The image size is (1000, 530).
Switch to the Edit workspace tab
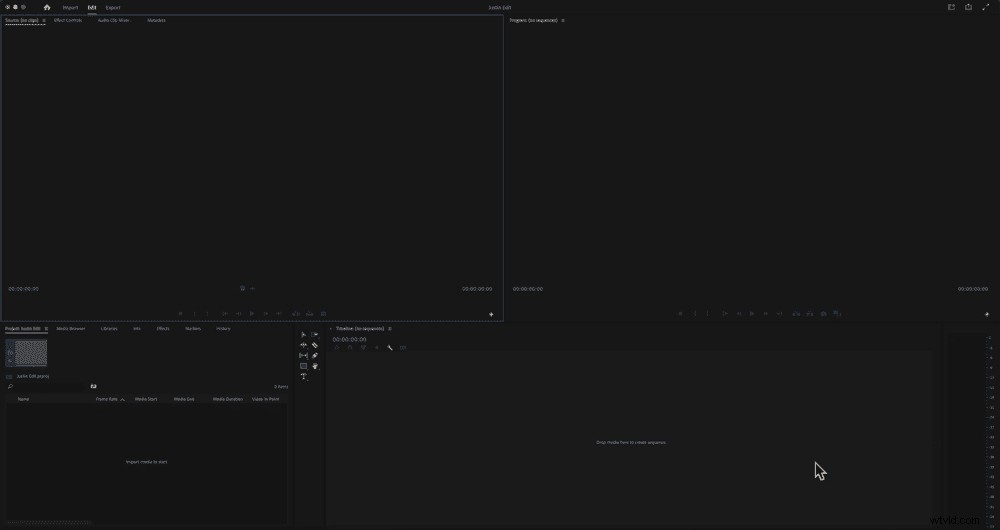pyautogui.click(x=92, y=8)
